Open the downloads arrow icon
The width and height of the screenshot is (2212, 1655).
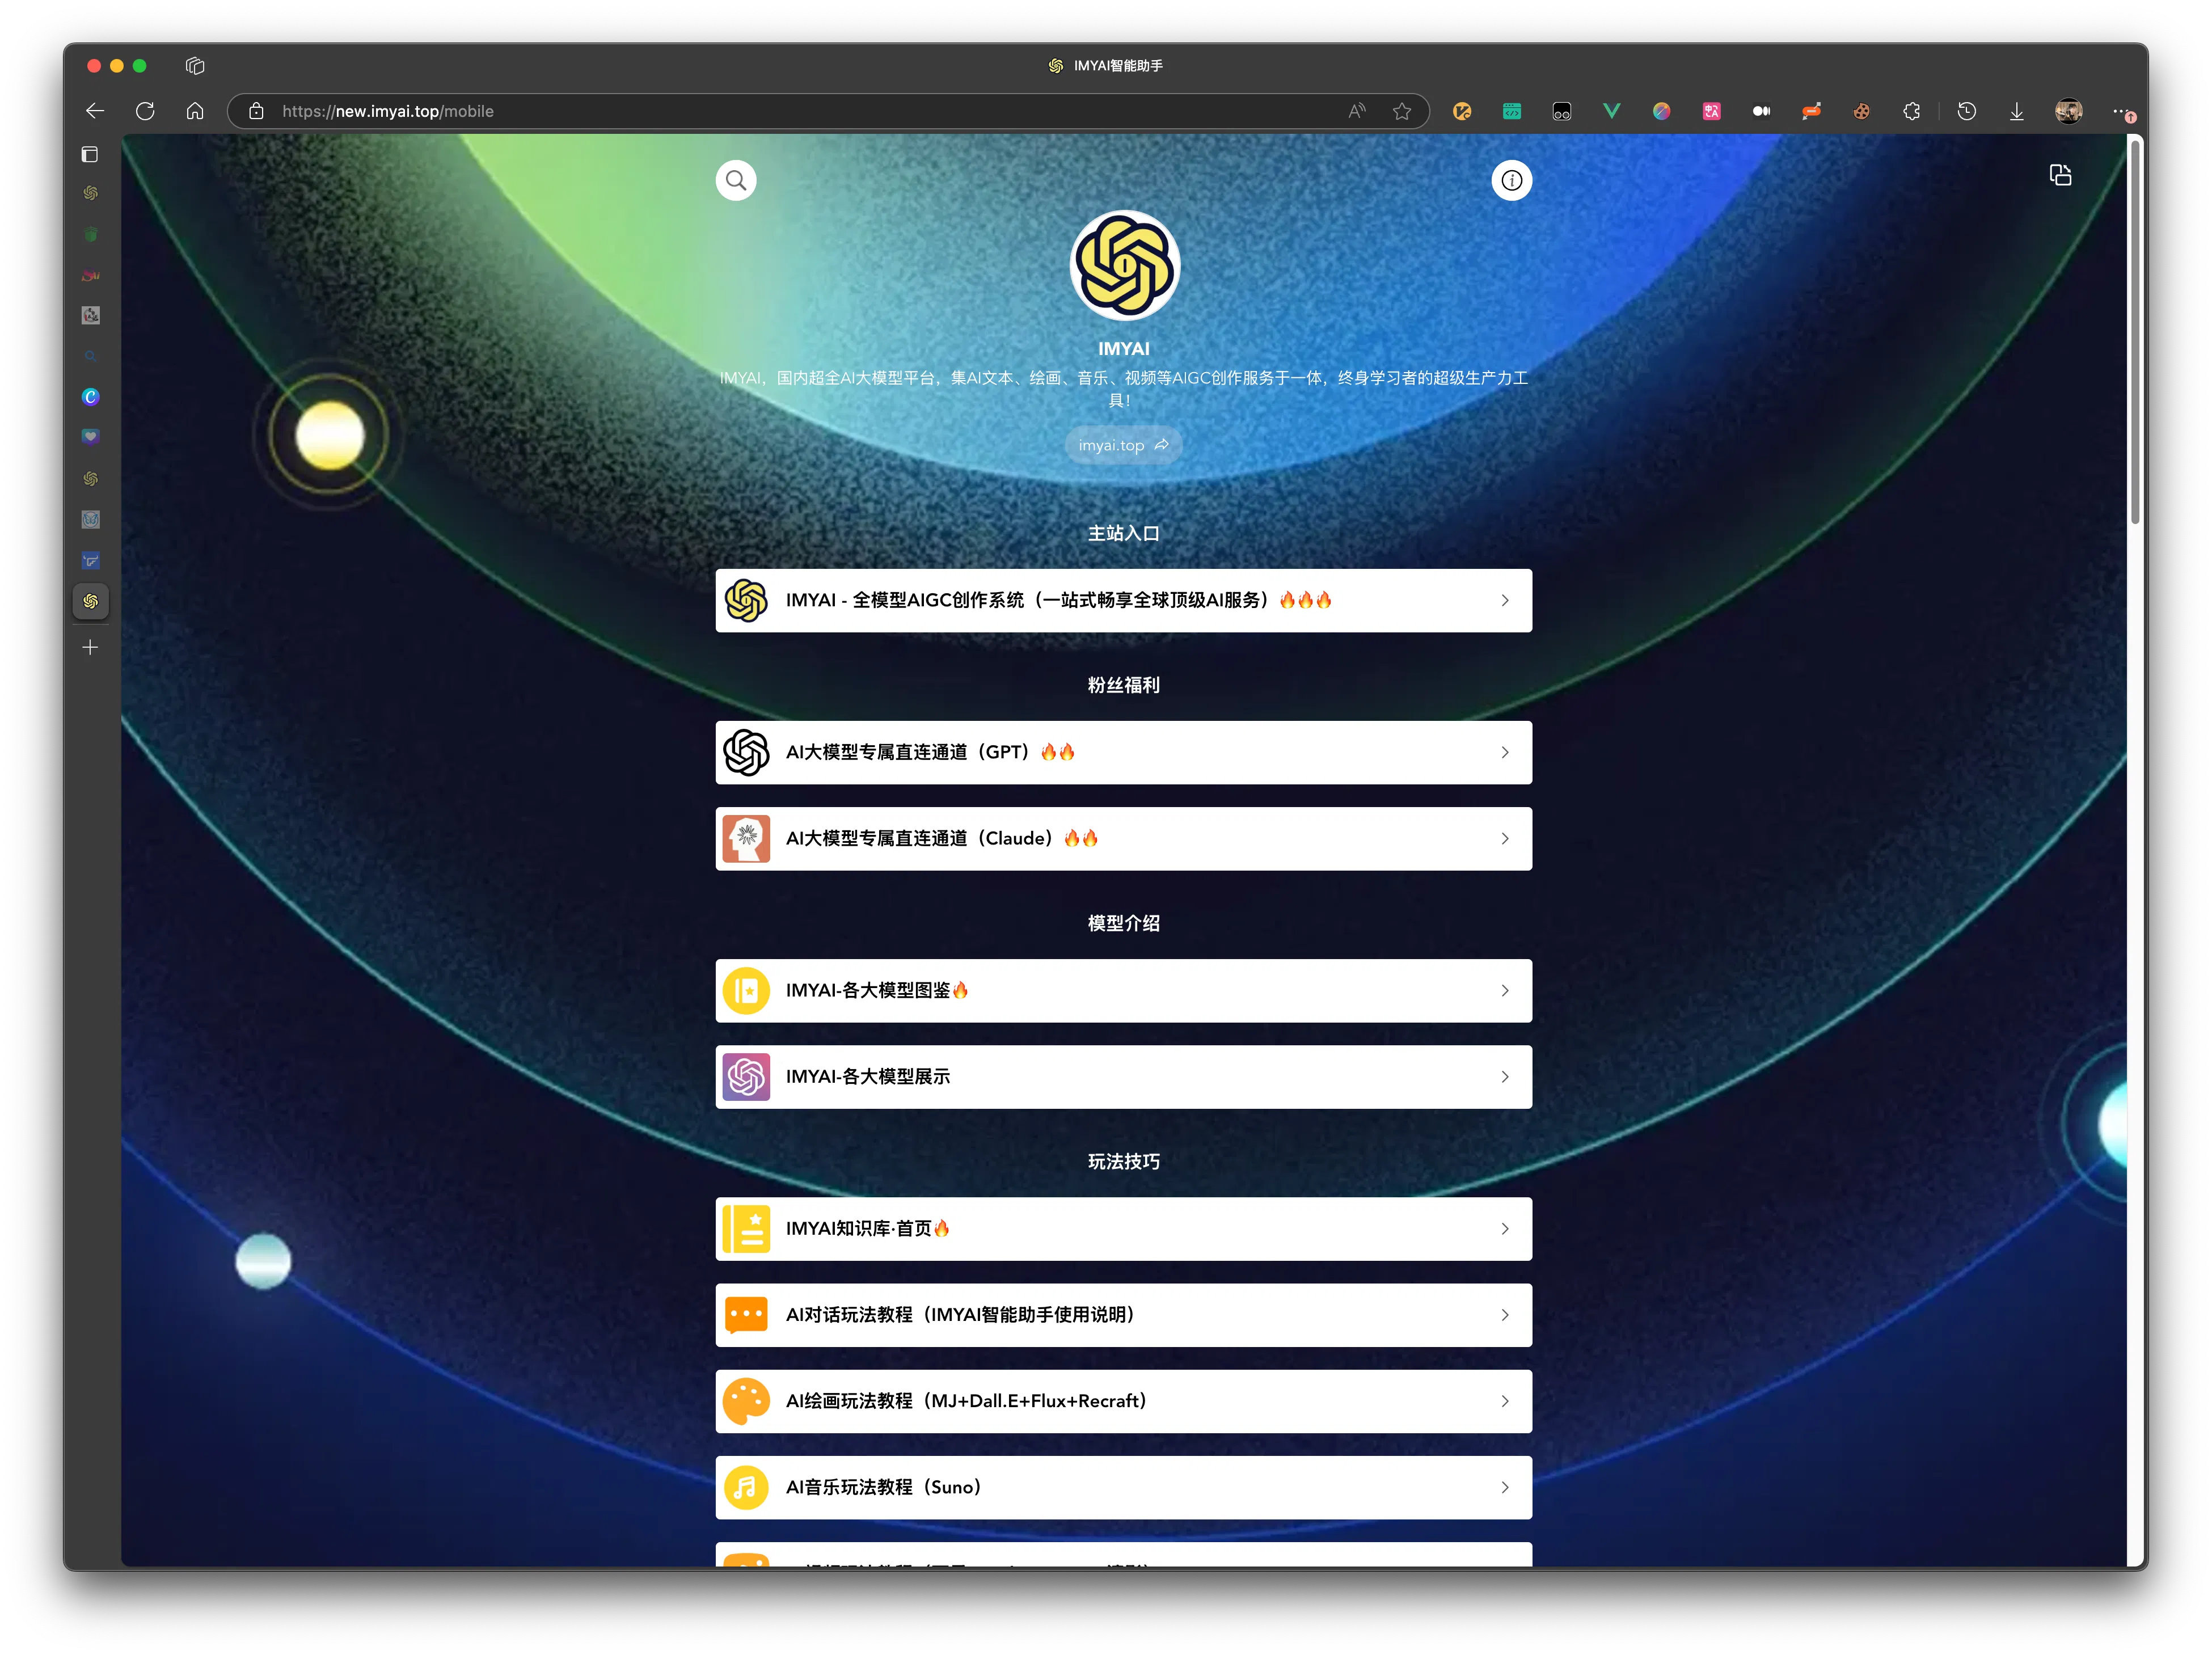(x=2016, y=111)
